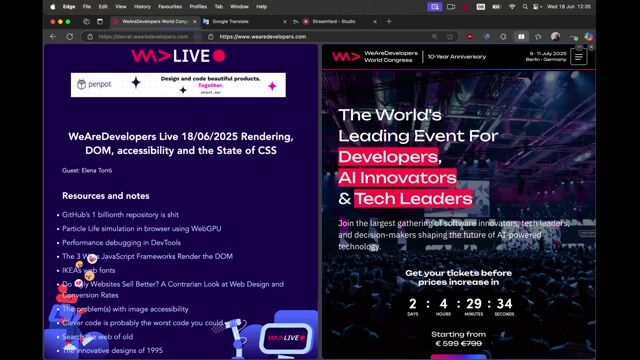The width and height of the screenshot is (640, 360).
Task: Open the Favourites menu
Action: [x=170, y=7]
